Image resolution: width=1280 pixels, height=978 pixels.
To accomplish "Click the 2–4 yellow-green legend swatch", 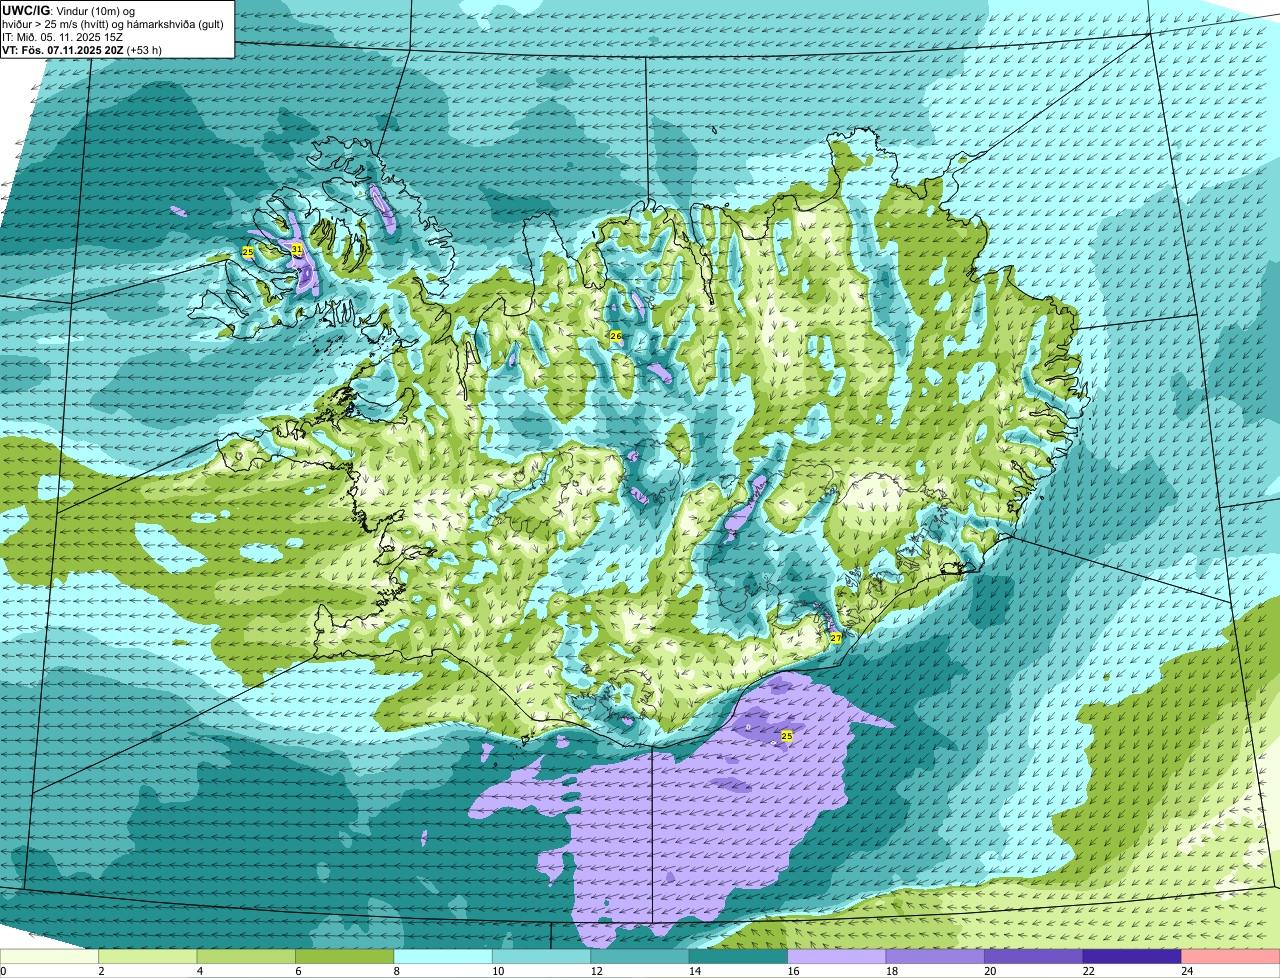I will click(x=148, y=956).
